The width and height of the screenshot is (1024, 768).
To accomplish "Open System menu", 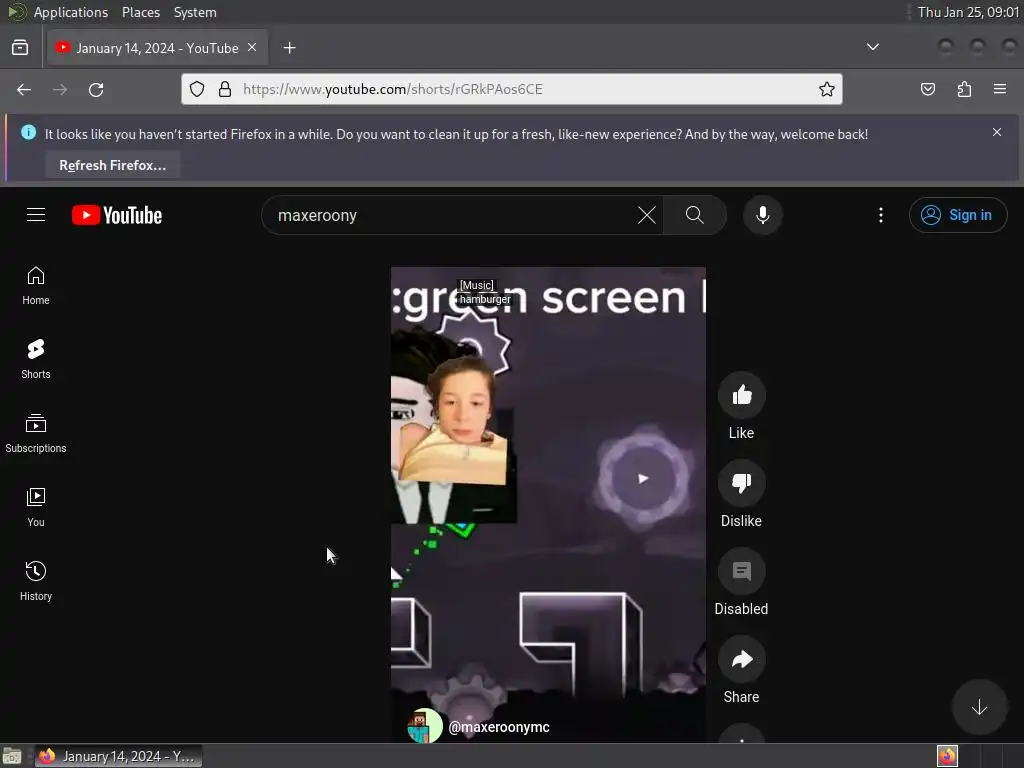I will [195, 12].
